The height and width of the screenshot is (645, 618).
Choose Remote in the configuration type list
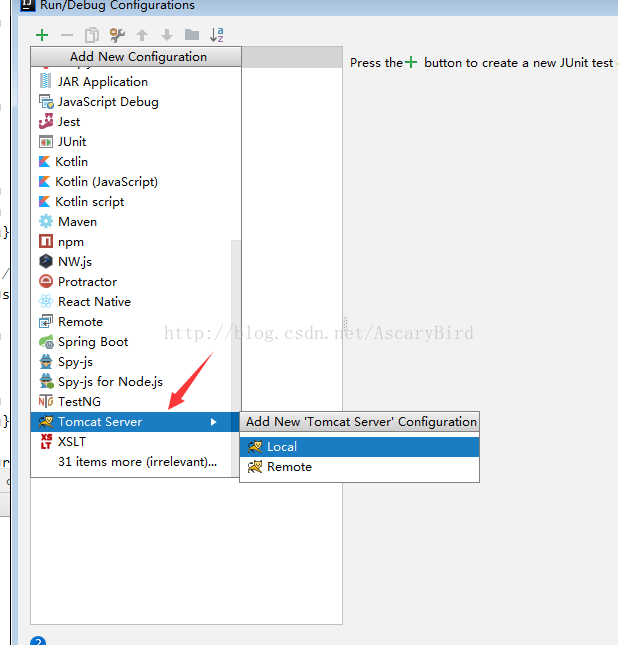click(x=135, y=322)
